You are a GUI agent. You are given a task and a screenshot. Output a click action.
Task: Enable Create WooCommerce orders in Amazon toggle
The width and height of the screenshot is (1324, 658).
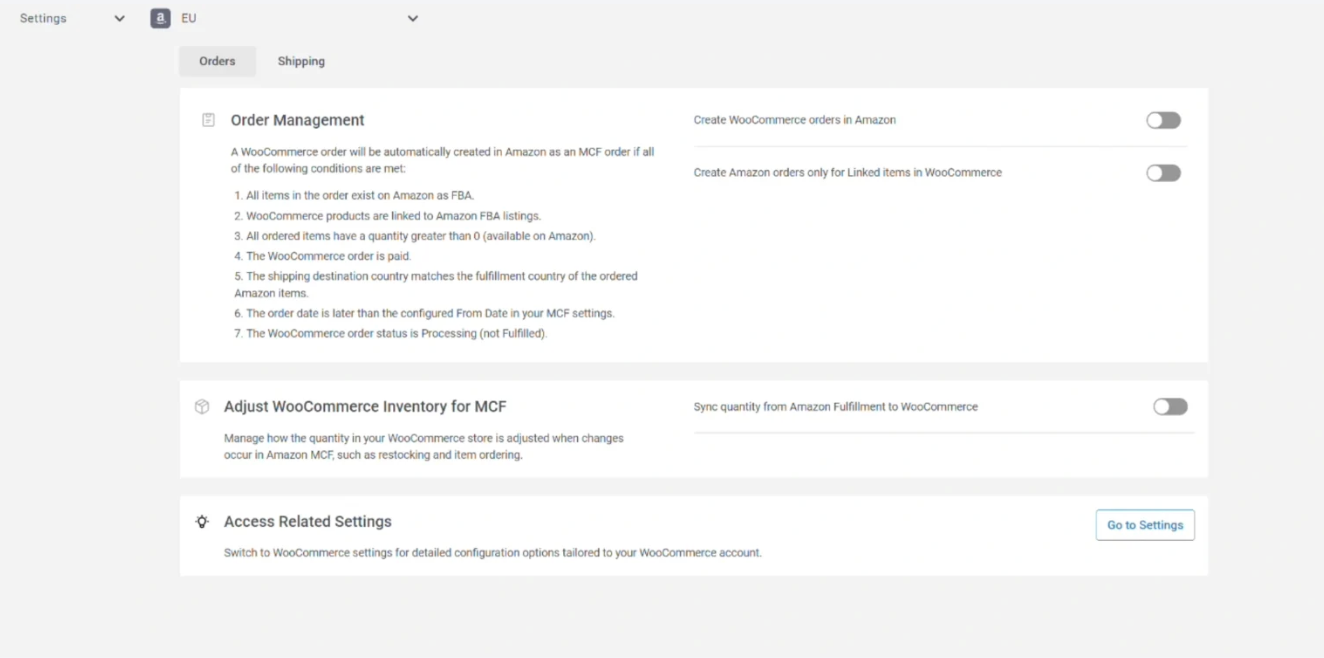point(1163,120)
